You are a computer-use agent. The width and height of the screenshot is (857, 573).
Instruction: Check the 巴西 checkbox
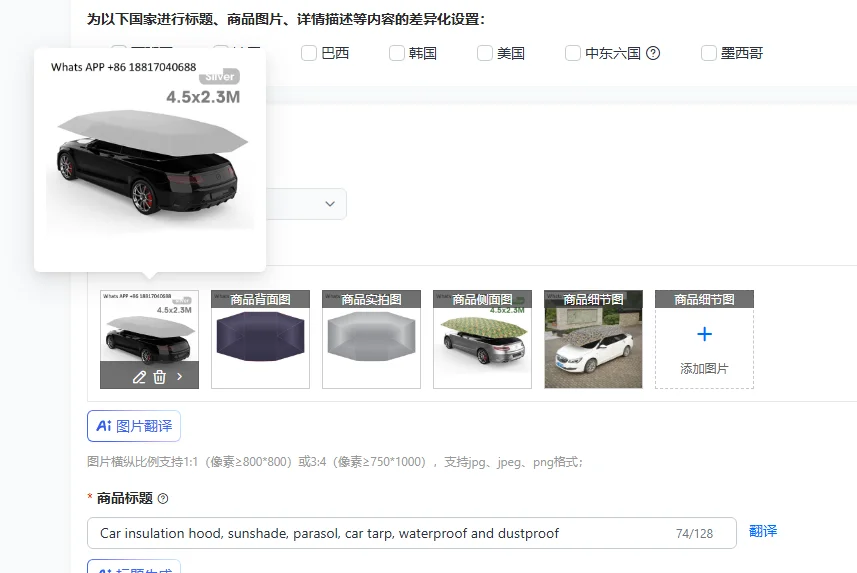309,53
